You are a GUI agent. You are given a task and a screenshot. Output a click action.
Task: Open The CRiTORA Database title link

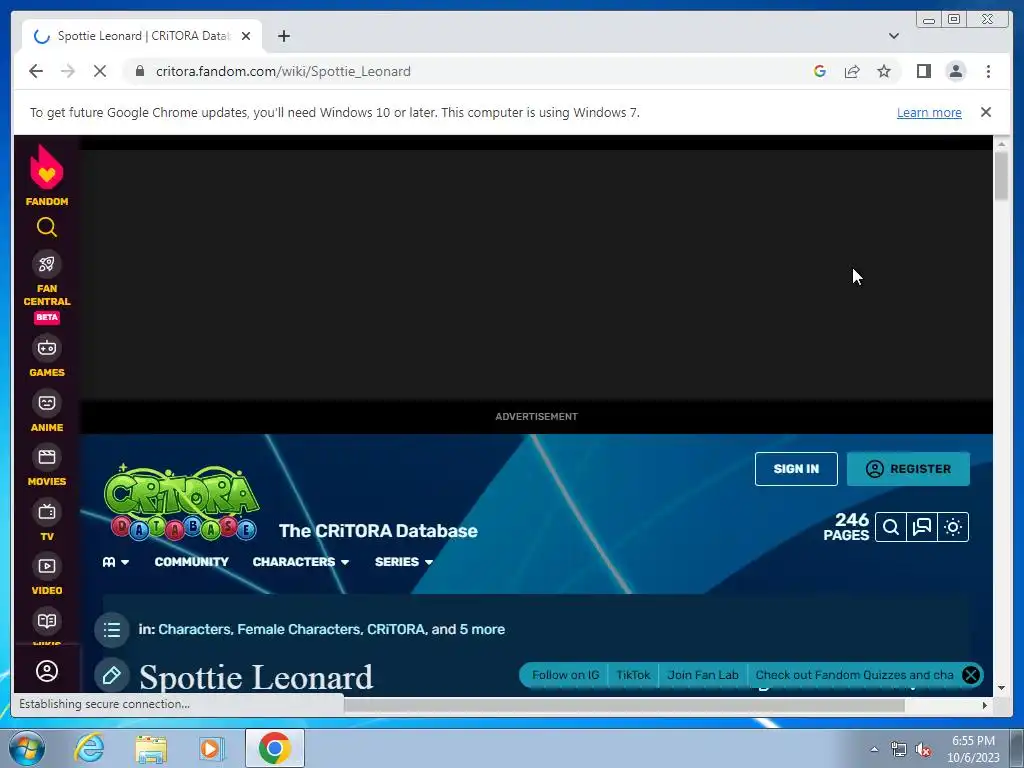tap(378, 531)
